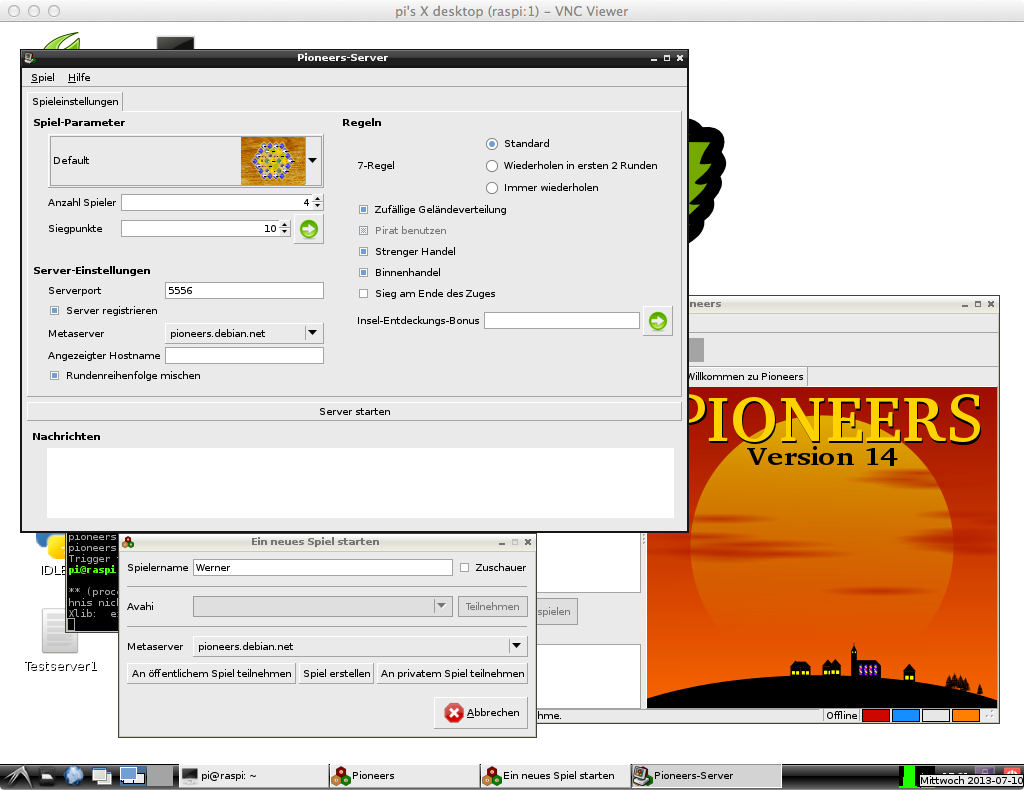Viewport: 1024px width, 790px height.
Task: Disable the Strenger Handel checkbox
Action: [364, 251]
